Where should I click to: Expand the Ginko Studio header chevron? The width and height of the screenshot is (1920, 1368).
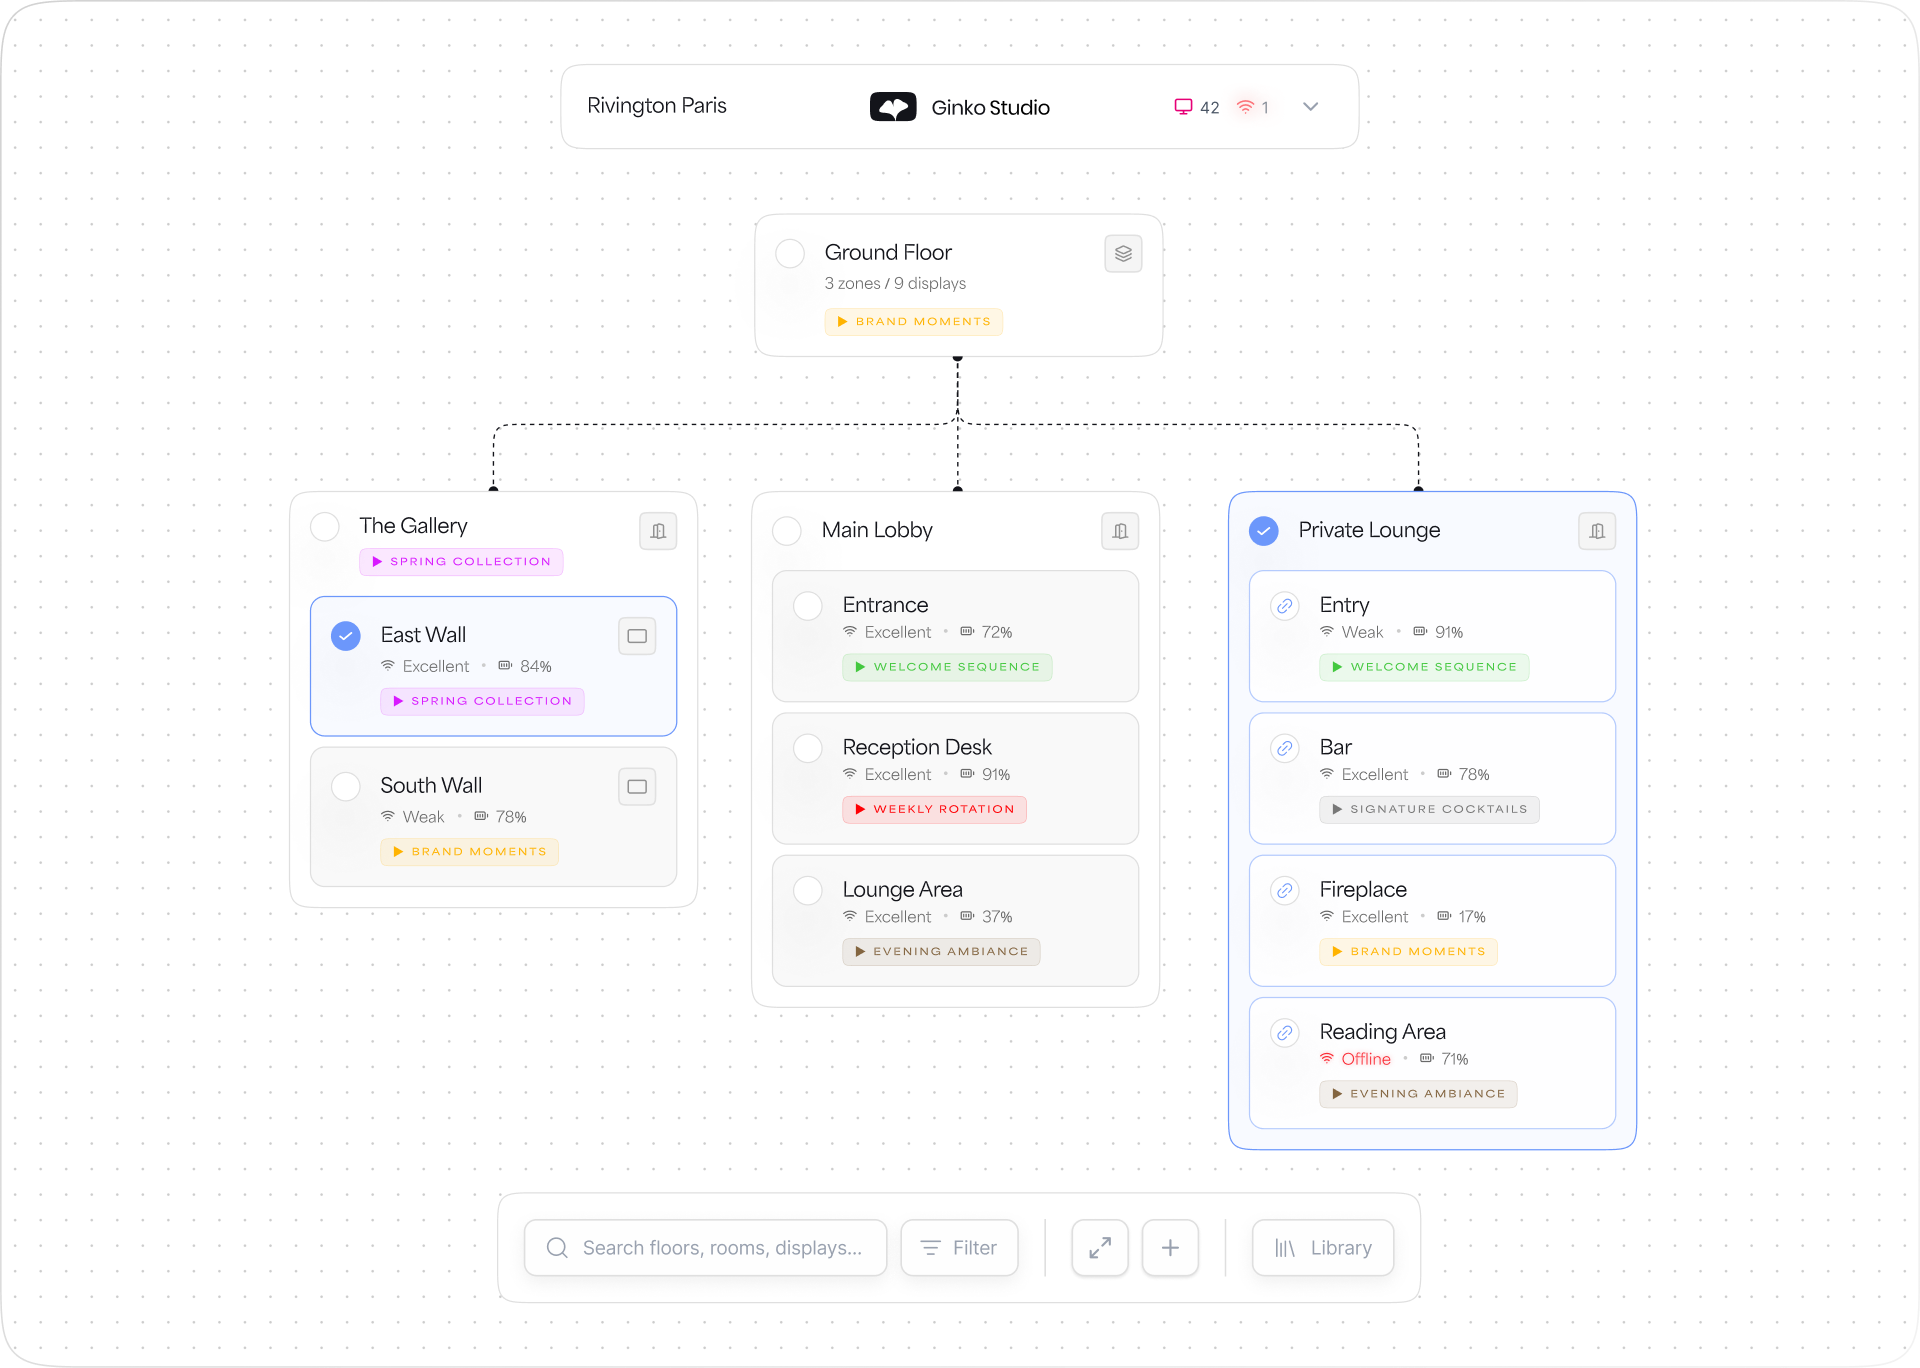1311,107
